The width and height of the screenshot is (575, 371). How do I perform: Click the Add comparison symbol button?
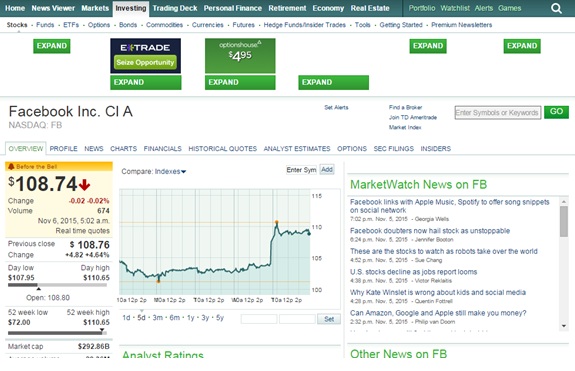[327, 169]
